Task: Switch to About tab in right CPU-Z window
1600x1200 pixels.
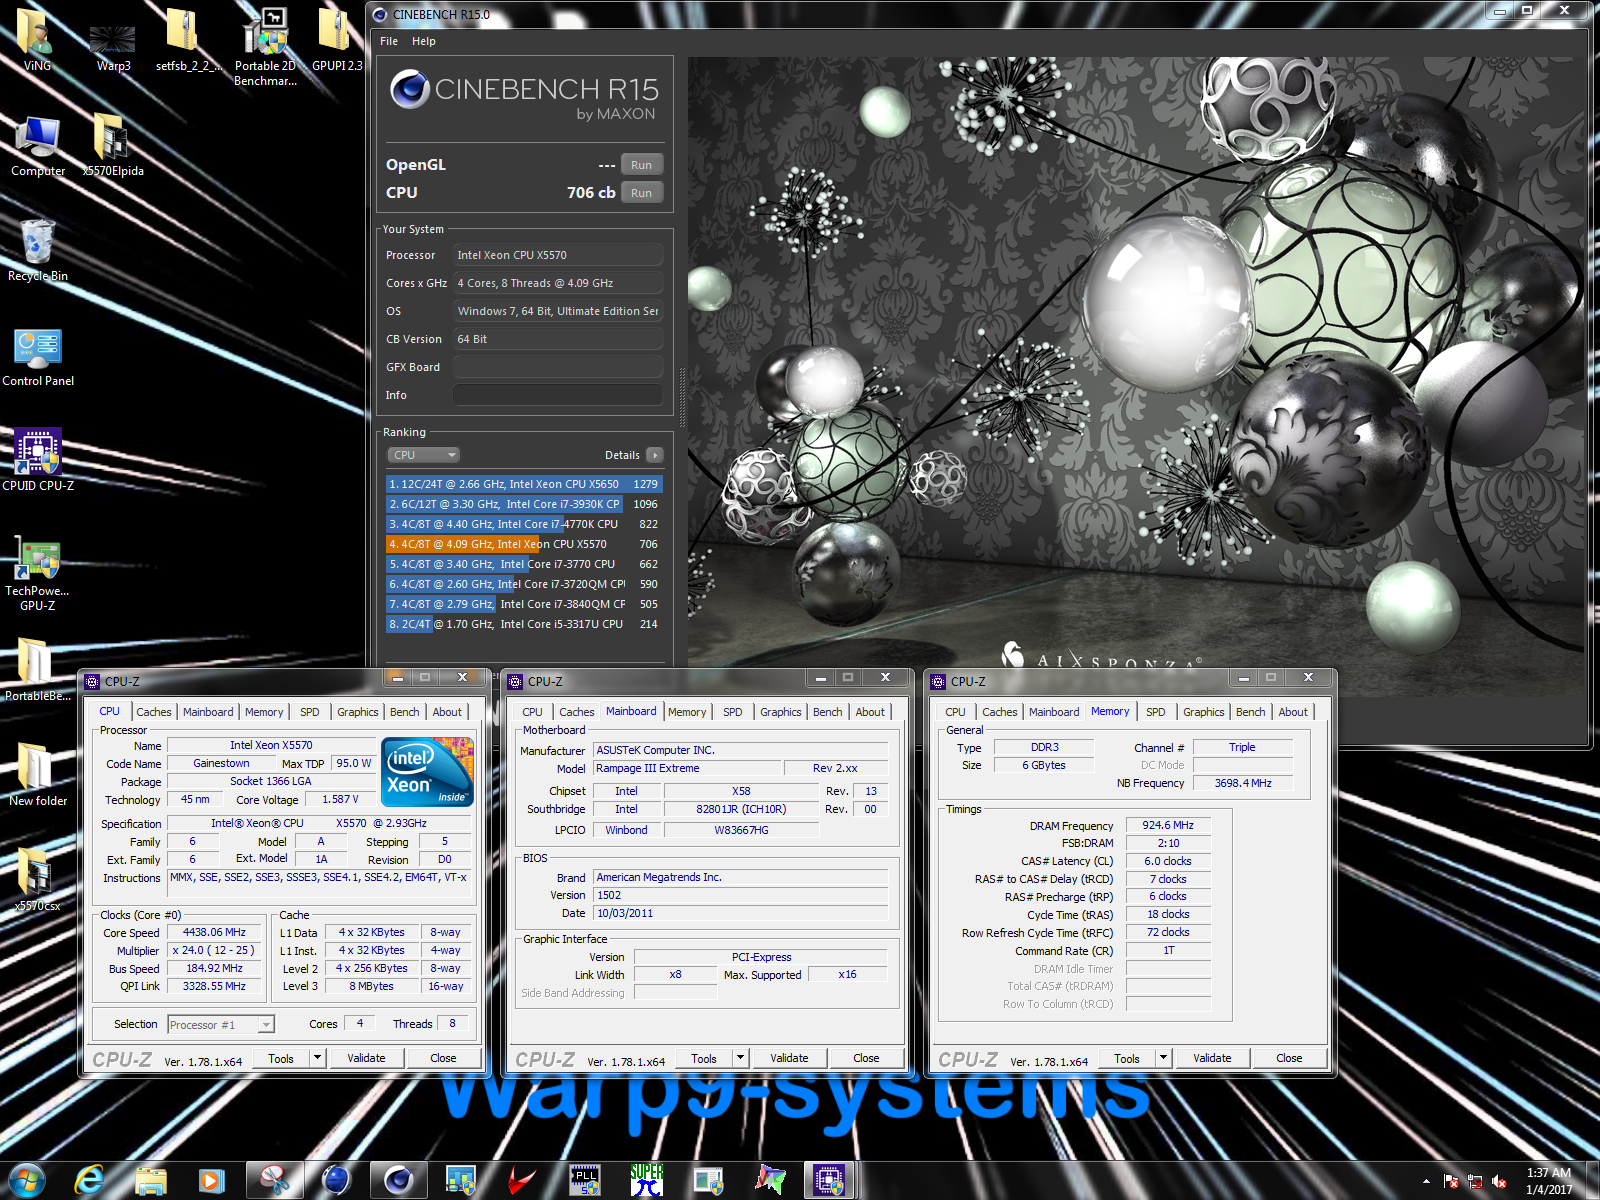Action: [1293, 712]
